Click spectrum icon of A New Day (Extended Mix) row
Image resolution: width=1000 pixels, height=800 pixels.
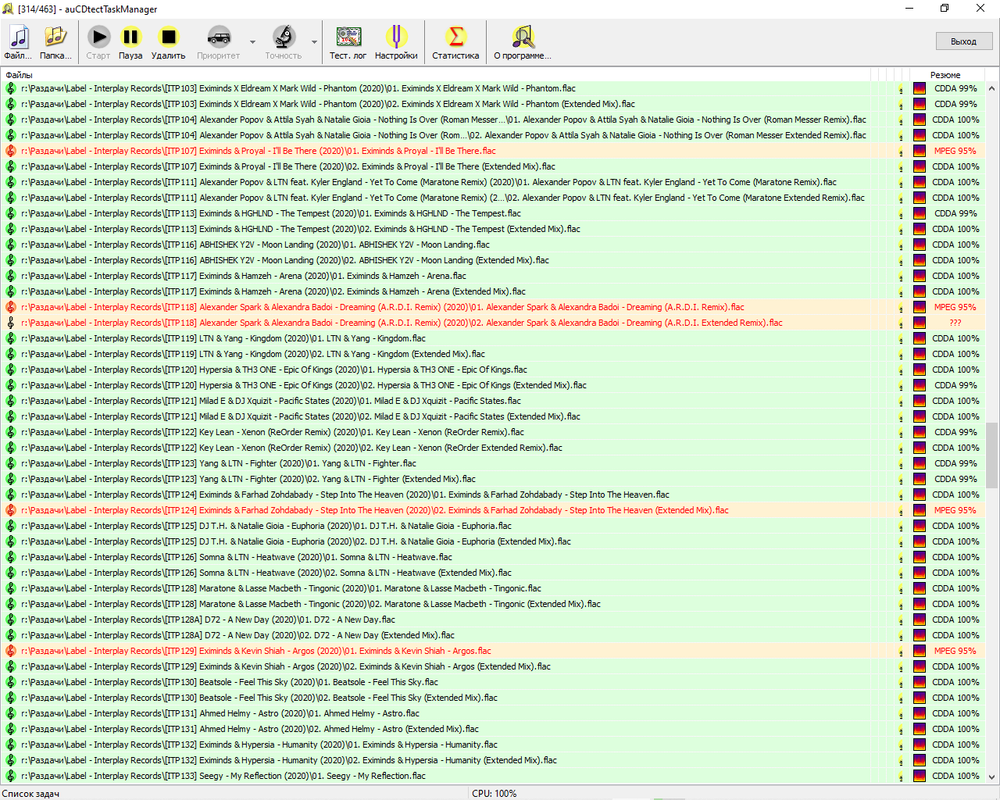(x=919, y=635)
